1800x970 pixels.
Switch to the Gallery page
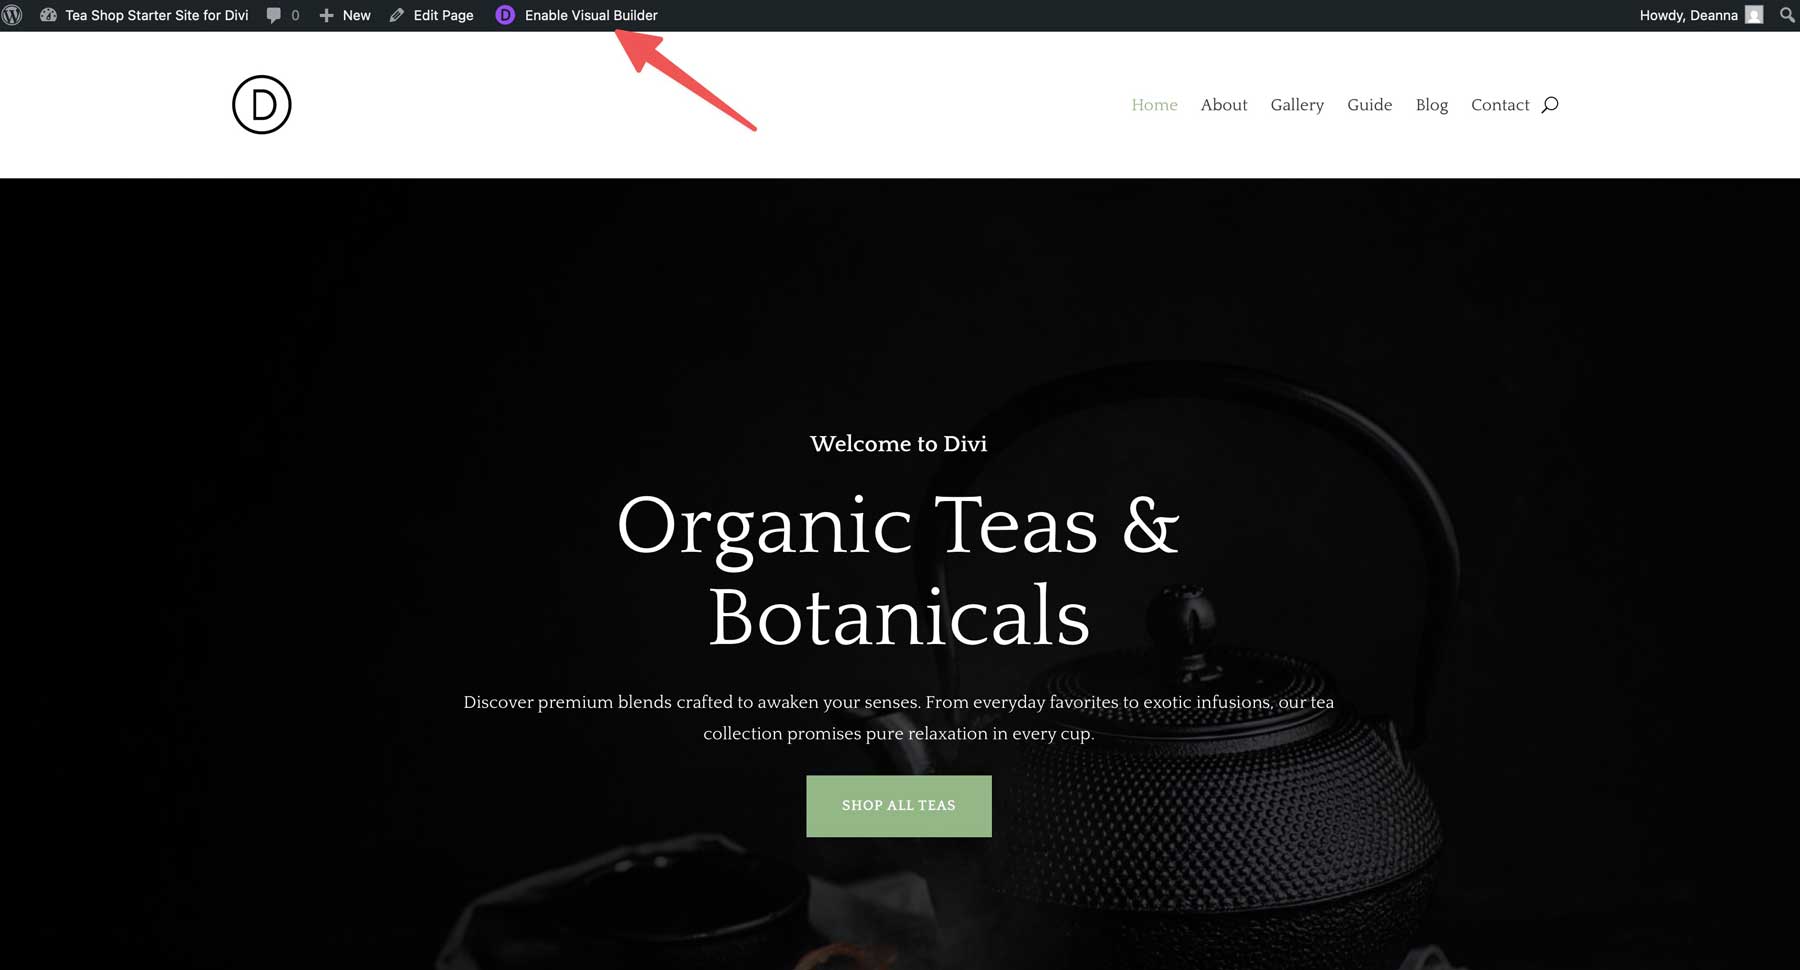point(1297,104)
